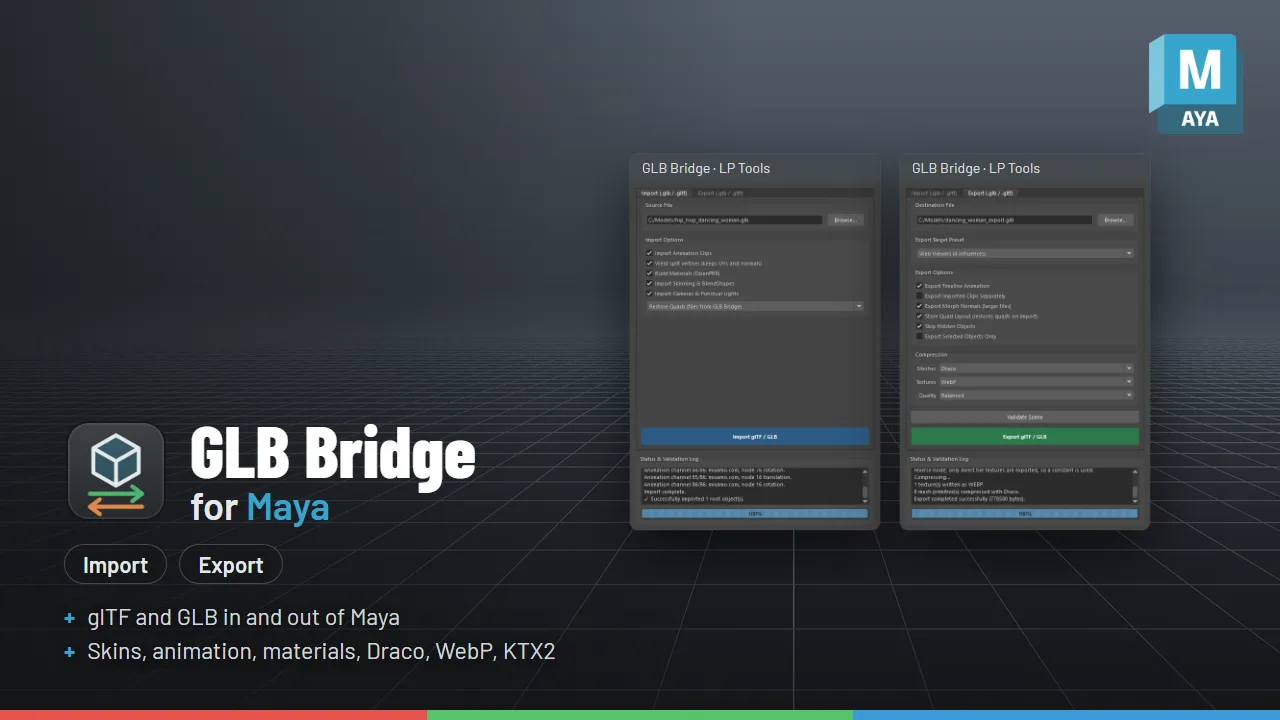Image resolution: width=1280 pixels, height=720 pixels.
Task: Click the export panel 100% progress bar
Action: (x=1025, y=513)
